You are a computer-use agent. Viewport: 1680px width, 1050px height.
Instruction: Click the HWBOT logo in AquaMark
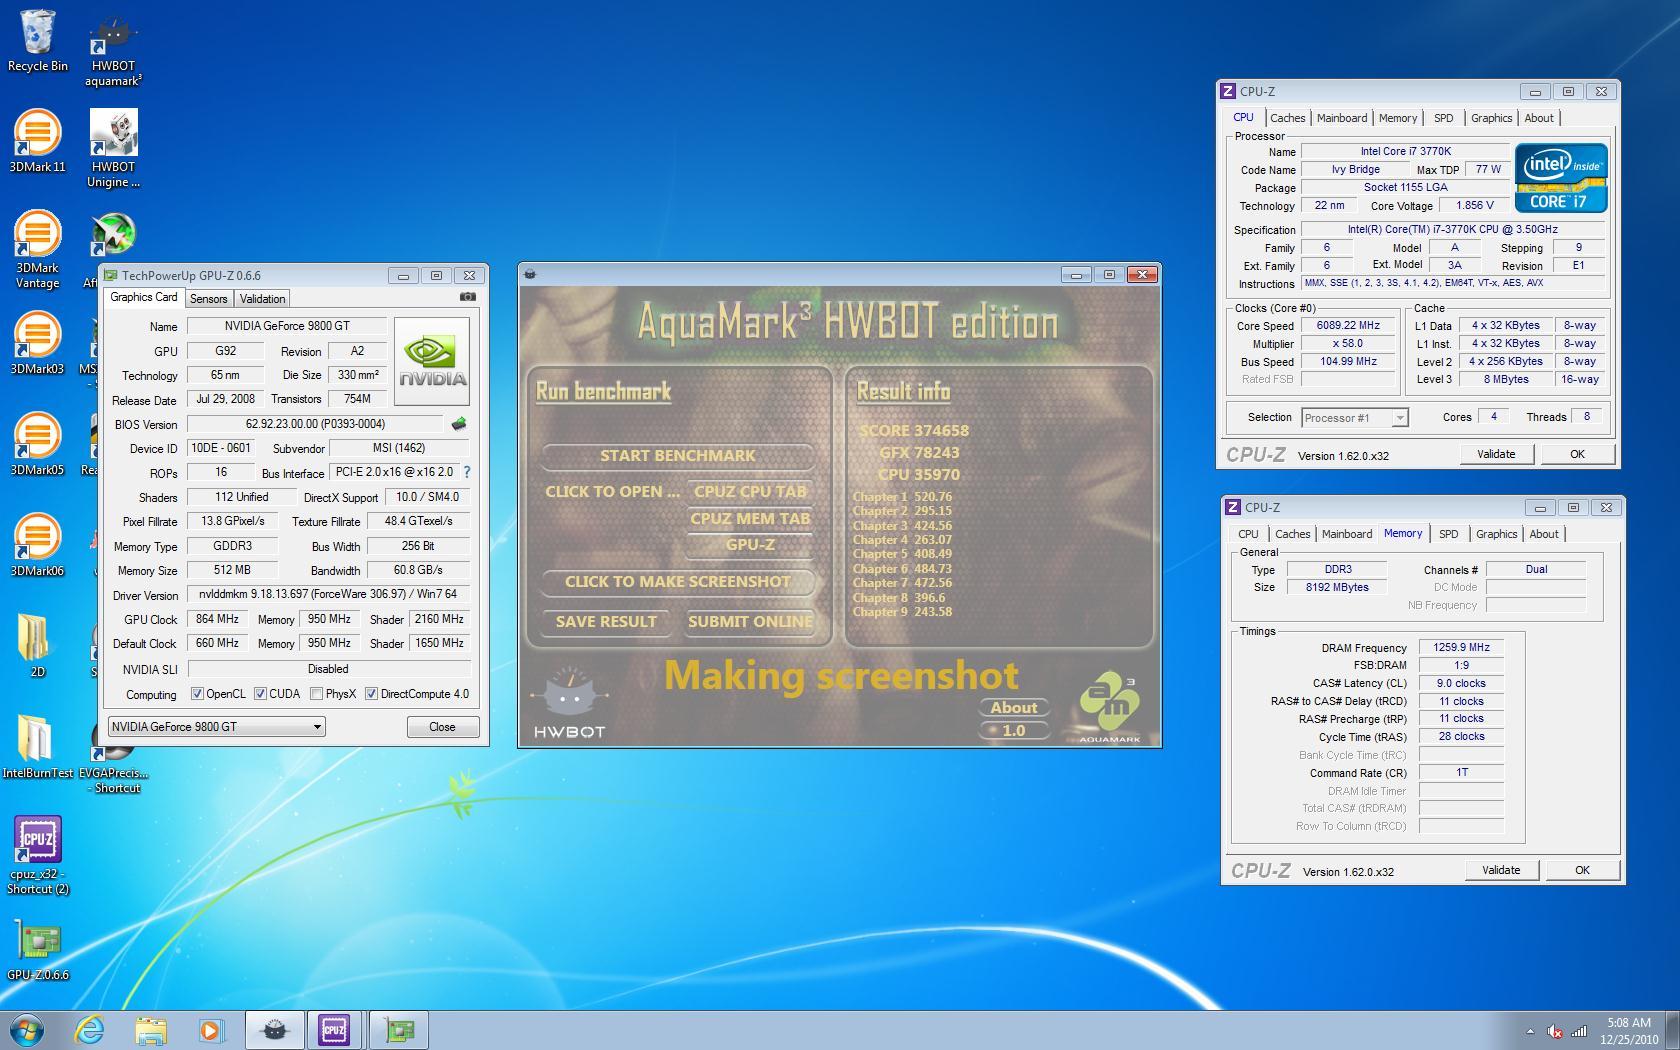[x=569, y=703]
